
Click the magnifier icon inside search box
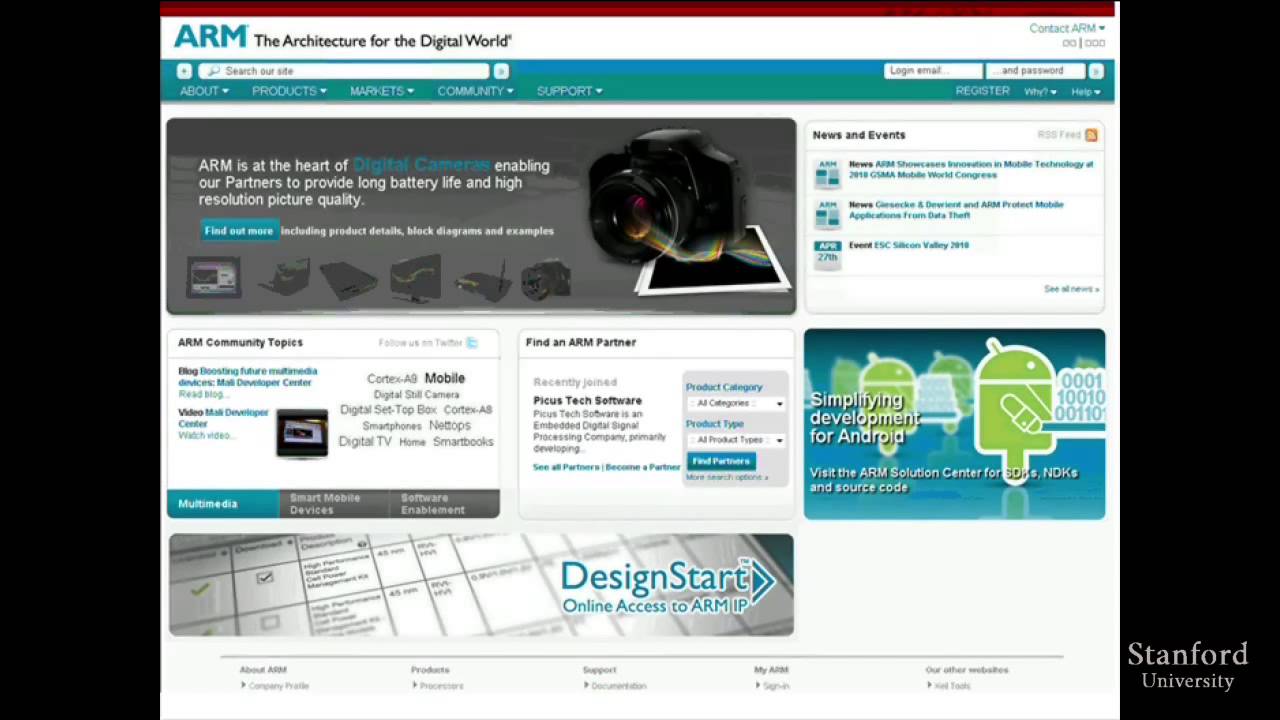[x=213, y=71]
